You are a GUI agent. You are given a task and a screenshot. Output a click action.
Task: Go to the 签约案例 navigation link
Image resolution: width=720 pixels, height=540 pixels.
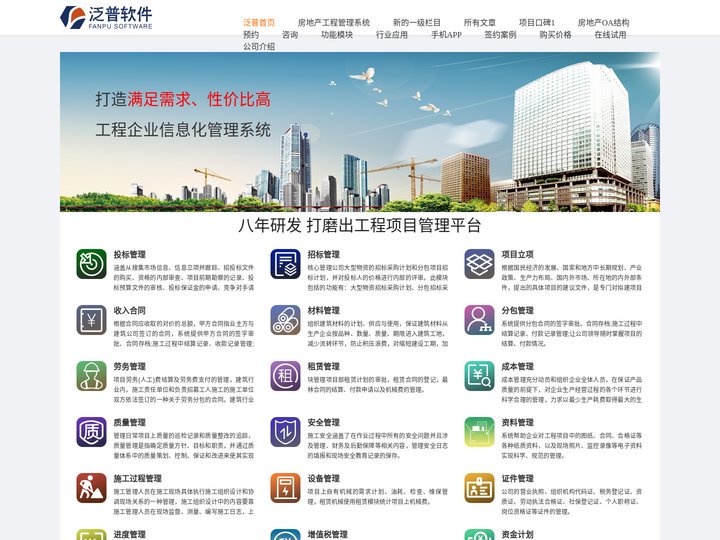coord(501,34)
